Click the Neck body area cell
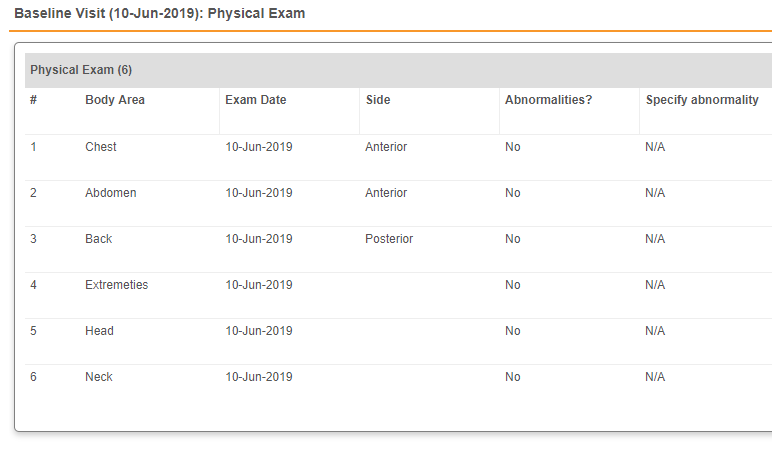 (x=99, y=377)
